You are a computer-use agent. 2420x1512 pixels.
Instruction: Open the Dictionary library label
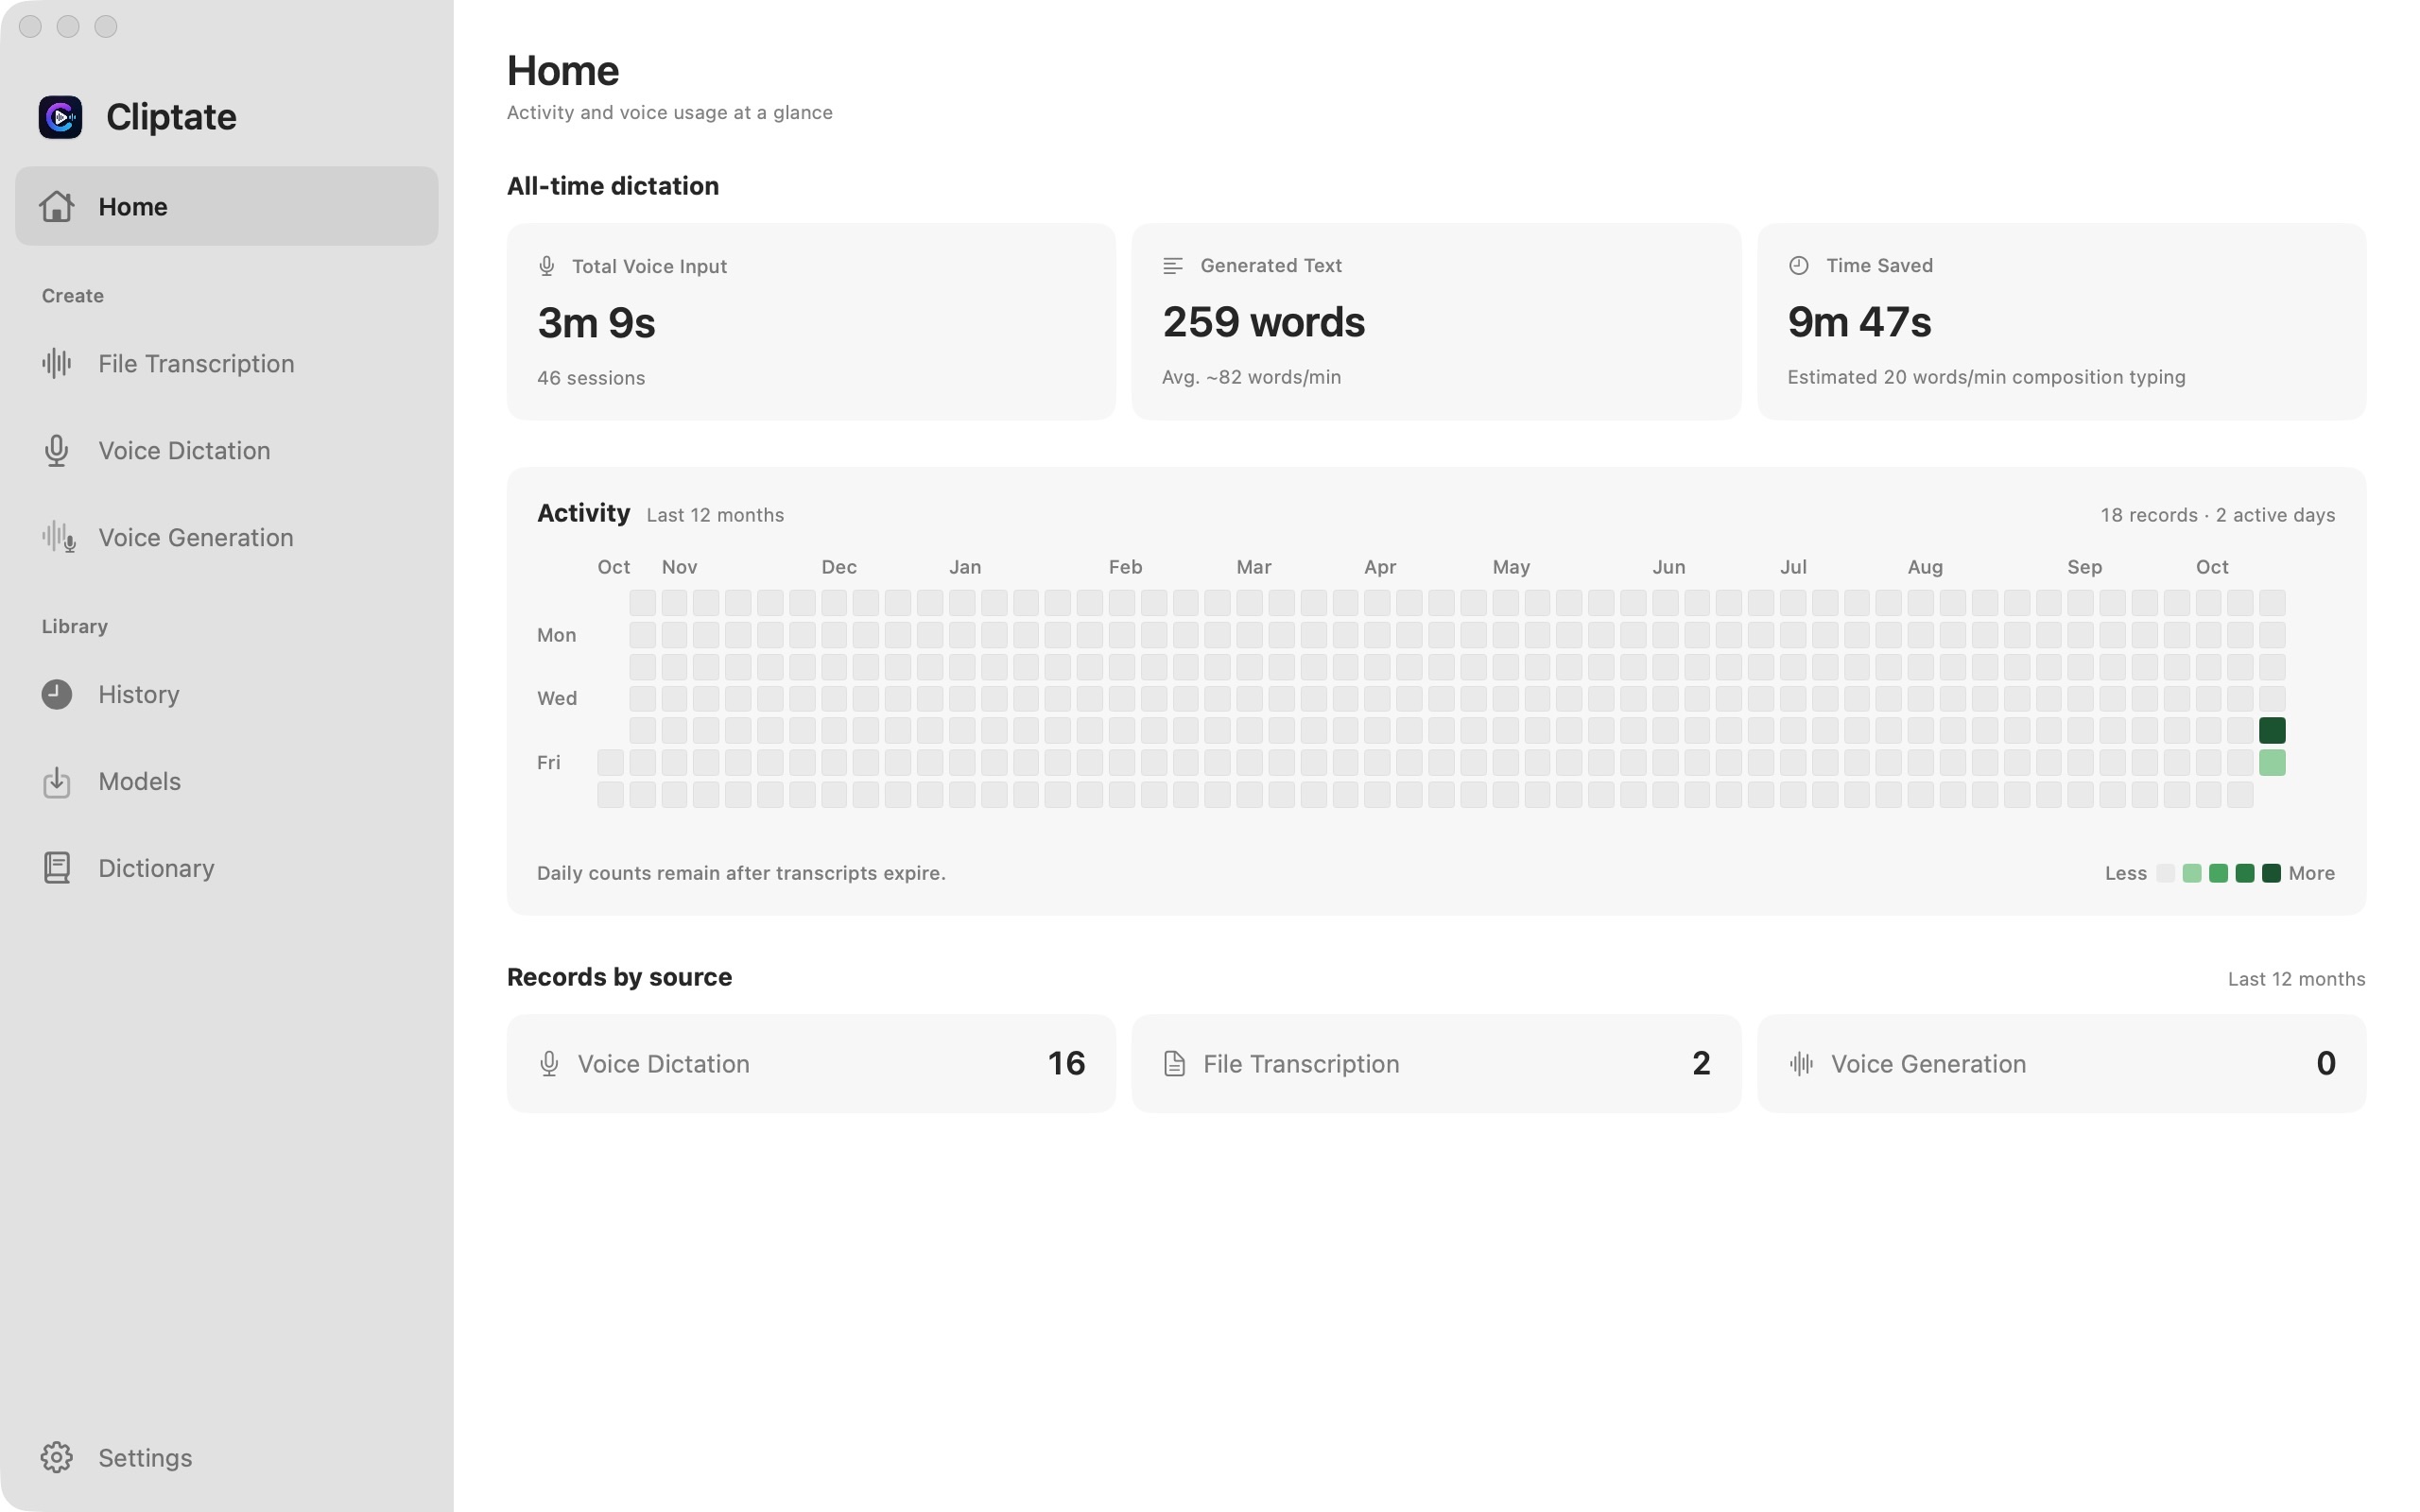(156, 868)
